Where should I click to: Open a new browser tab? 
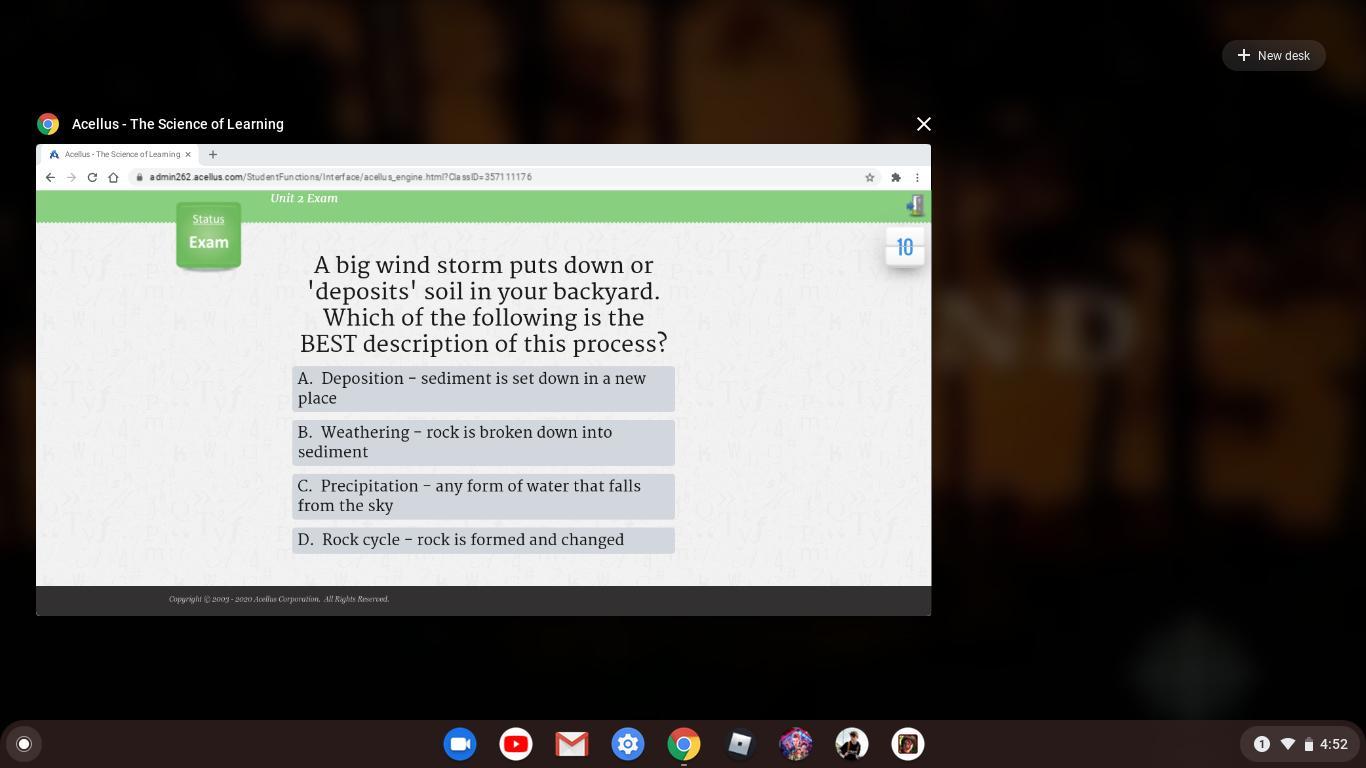[213, 154]
